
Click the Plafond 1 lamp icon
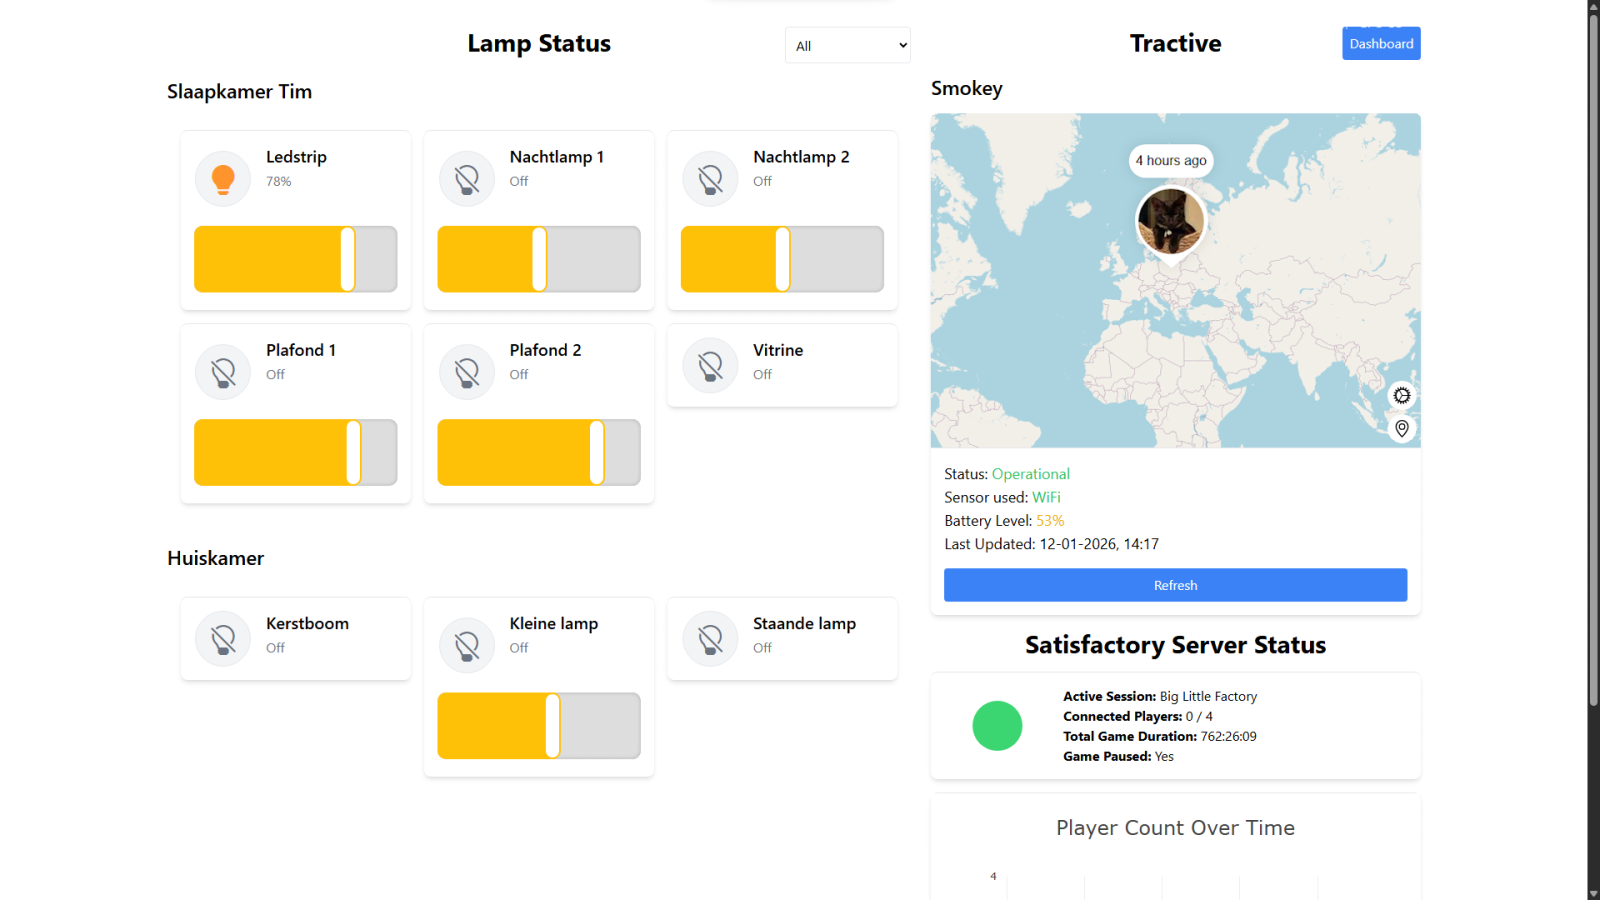222,371
